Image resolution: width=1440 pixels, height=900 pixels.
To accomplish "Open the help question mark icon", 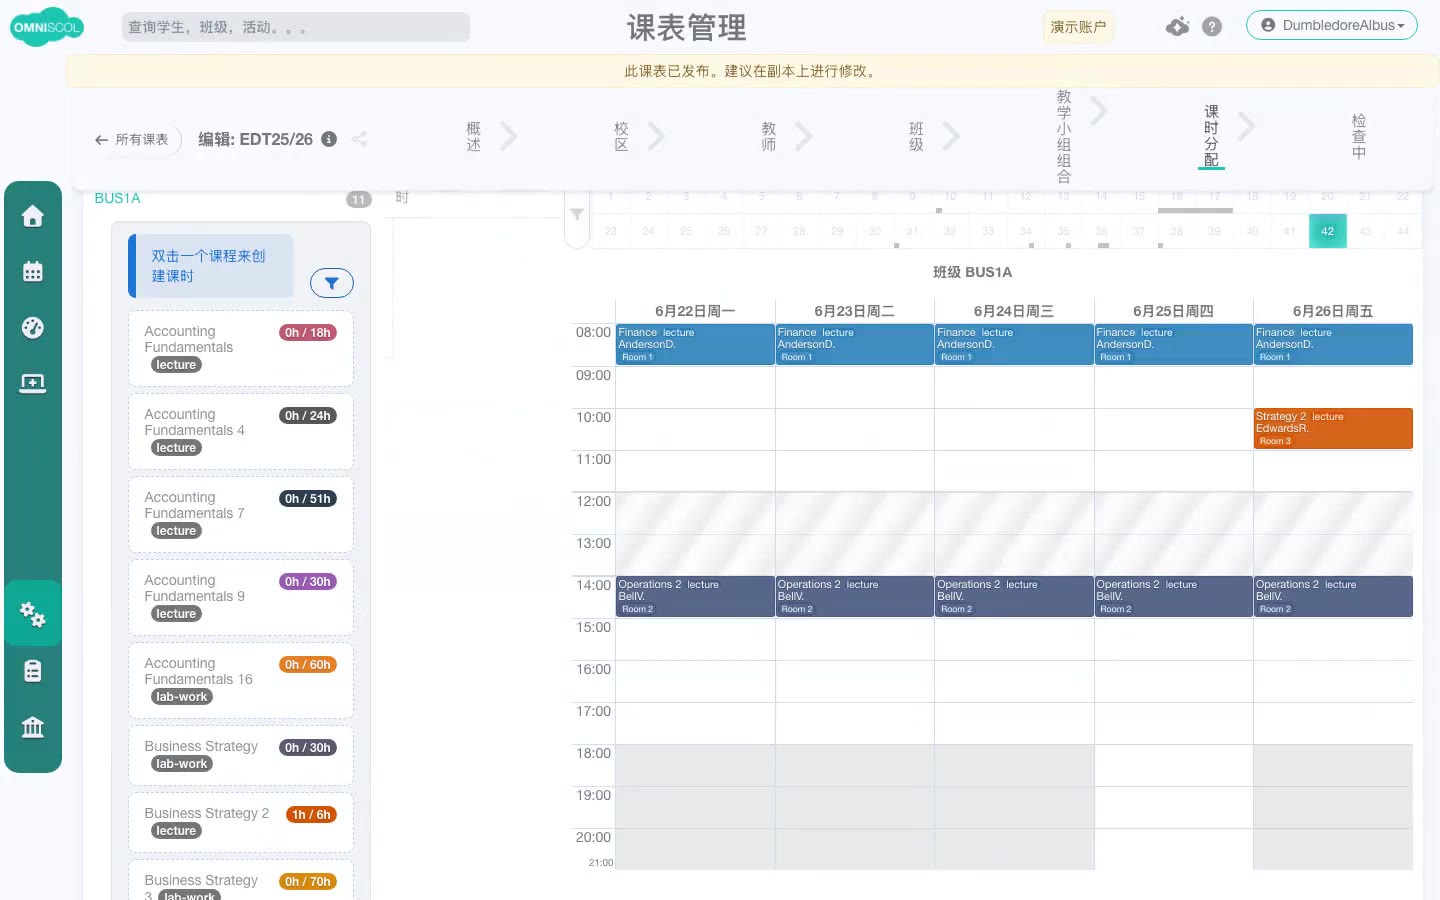I will pyautogui.click(x=1212, y=27).
